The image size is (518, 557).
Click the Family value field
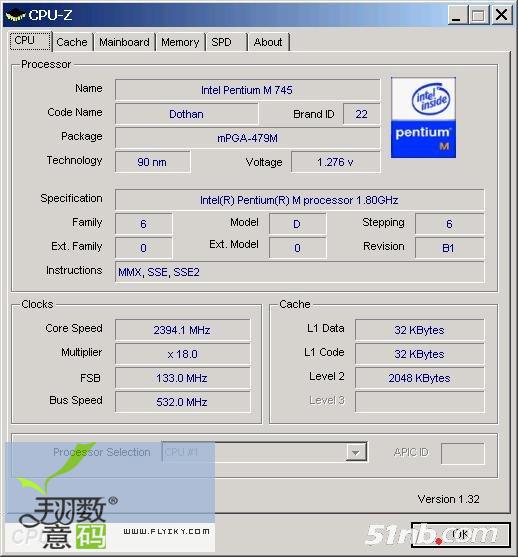(144, 224)
